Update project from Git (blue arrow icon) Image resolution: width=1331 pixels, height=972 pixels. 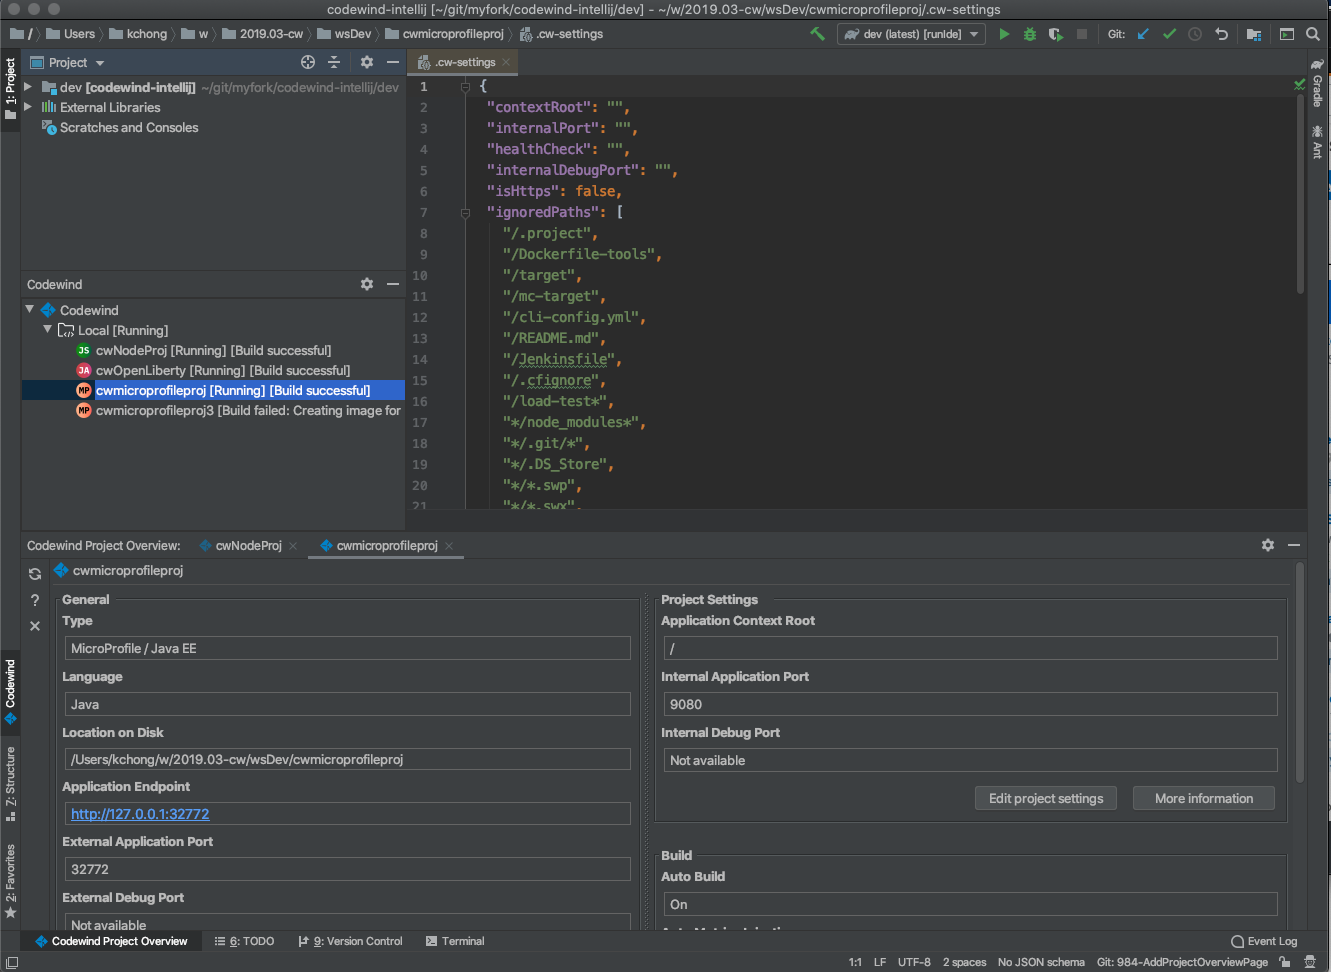coord(1143,33)
